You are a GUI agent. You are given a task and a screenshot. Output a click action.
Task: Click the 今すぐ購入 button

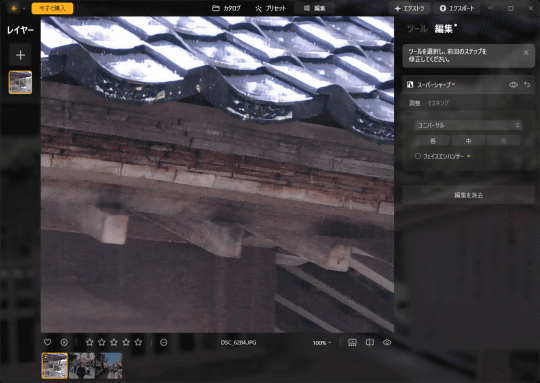(52, 8)
